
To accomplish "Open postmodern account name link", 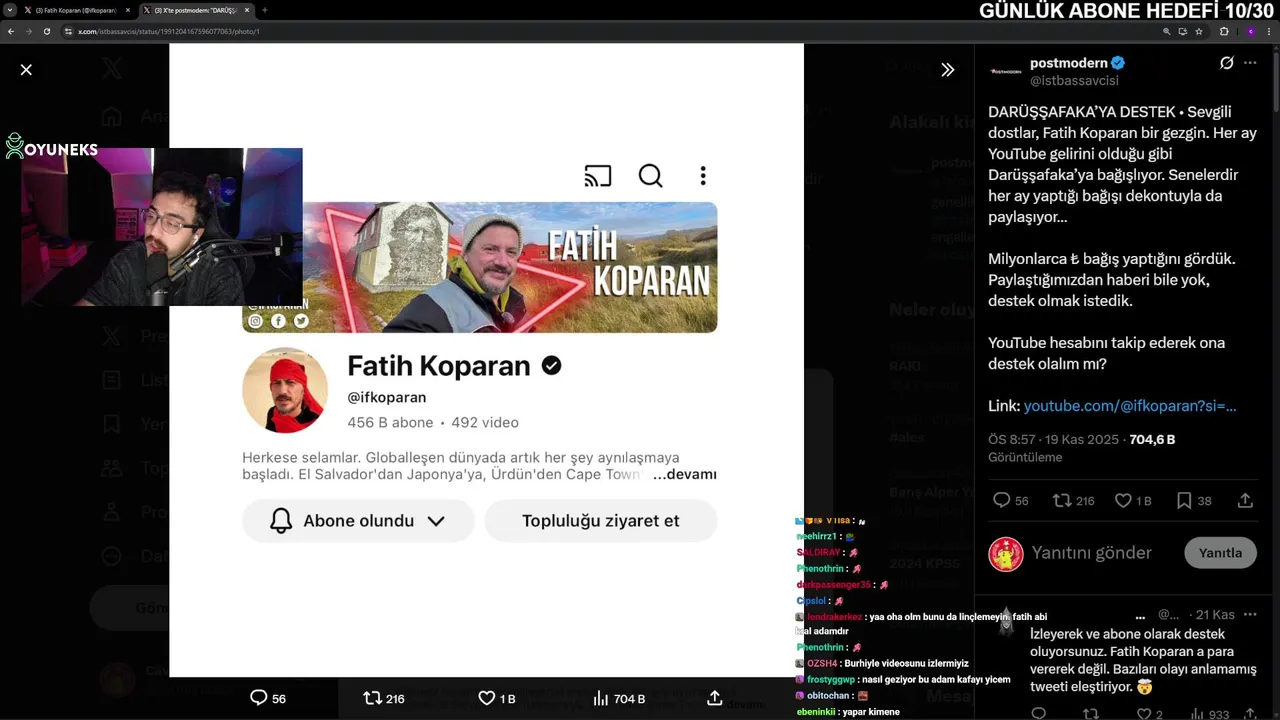I will click(x=1068, y=63).
